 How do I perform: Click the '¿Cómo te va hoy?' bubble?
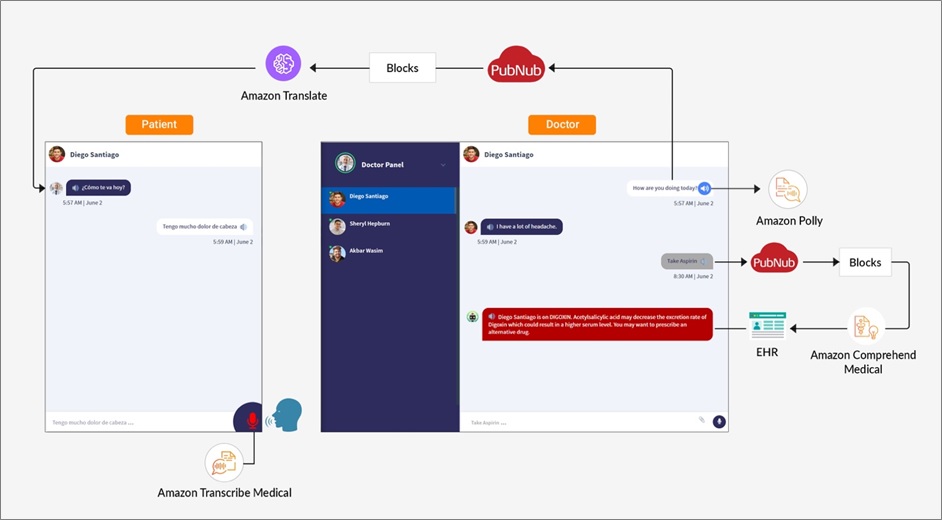pos(99,187)
